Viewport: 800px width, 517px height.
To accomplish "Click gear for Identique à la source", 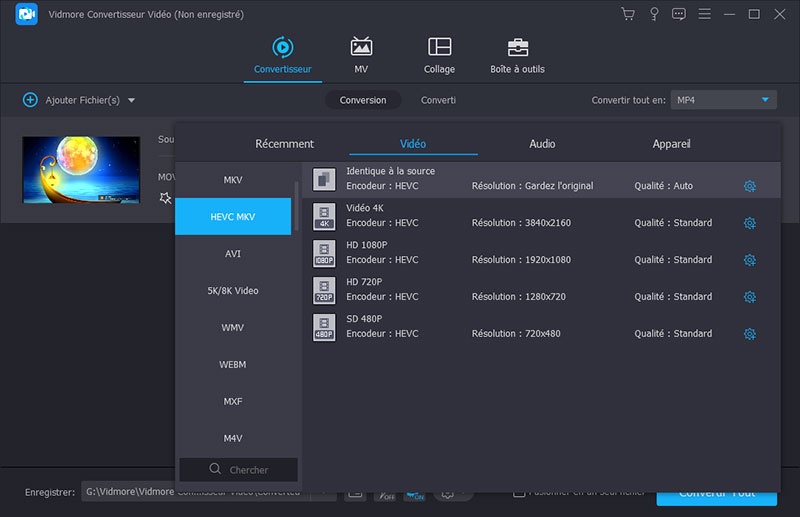I will [x=749, y=186].
